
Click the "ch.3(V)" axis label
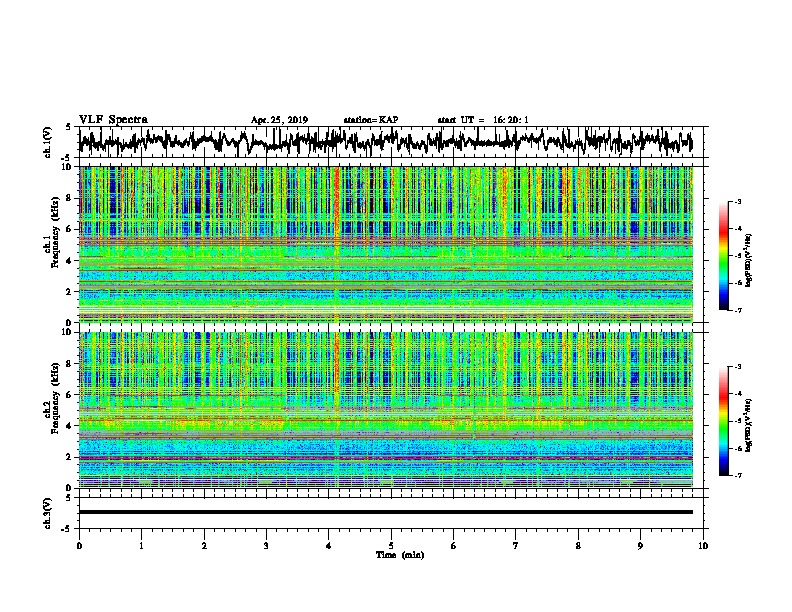point(48,513)
